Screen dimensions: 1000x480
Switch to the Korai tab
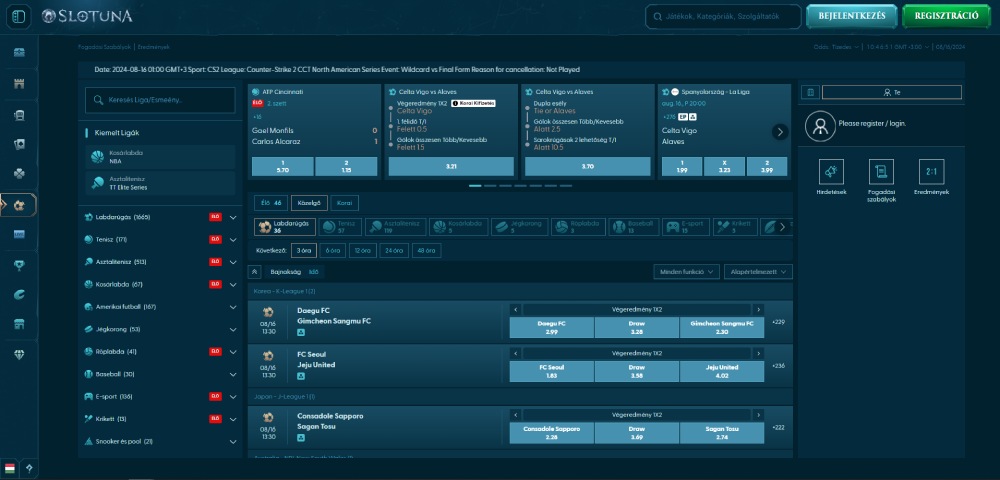343,203
